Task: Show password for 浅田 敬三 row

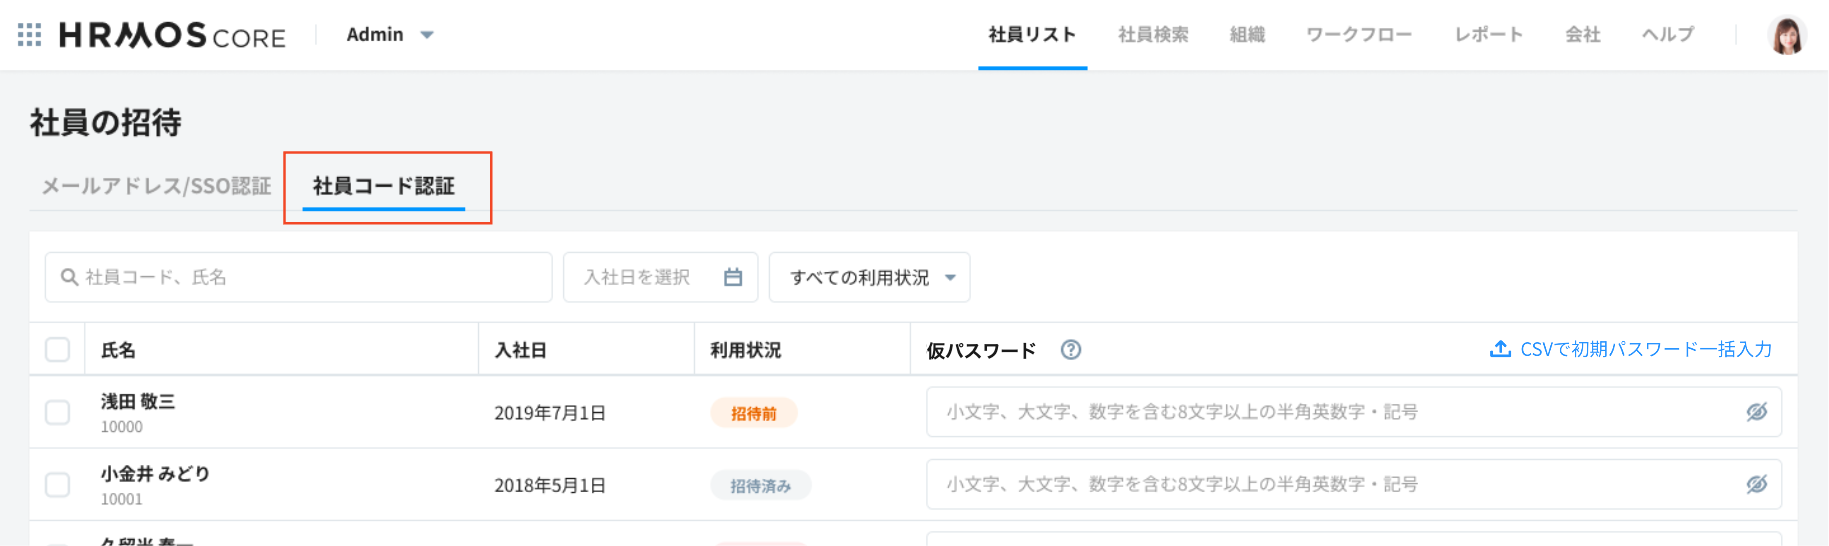Action: (1756, 412)
